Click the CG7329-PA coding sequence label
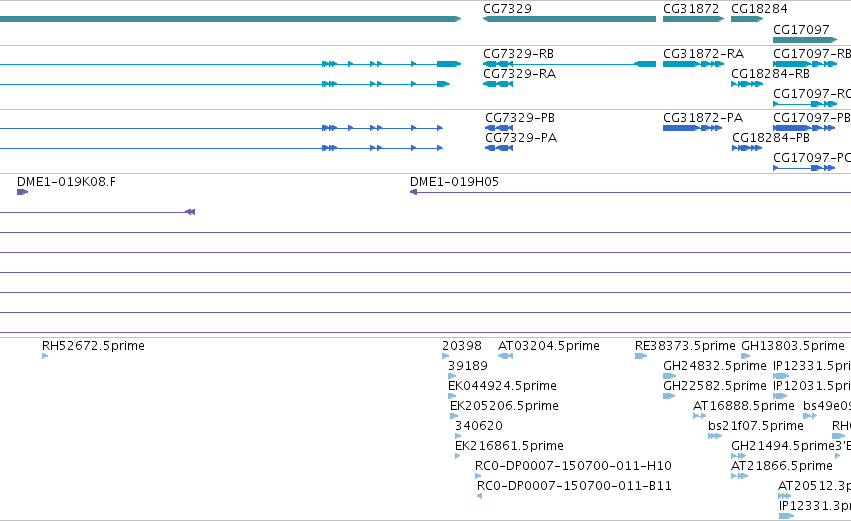This screenshot has height=521, width=851. coord(521,138)
